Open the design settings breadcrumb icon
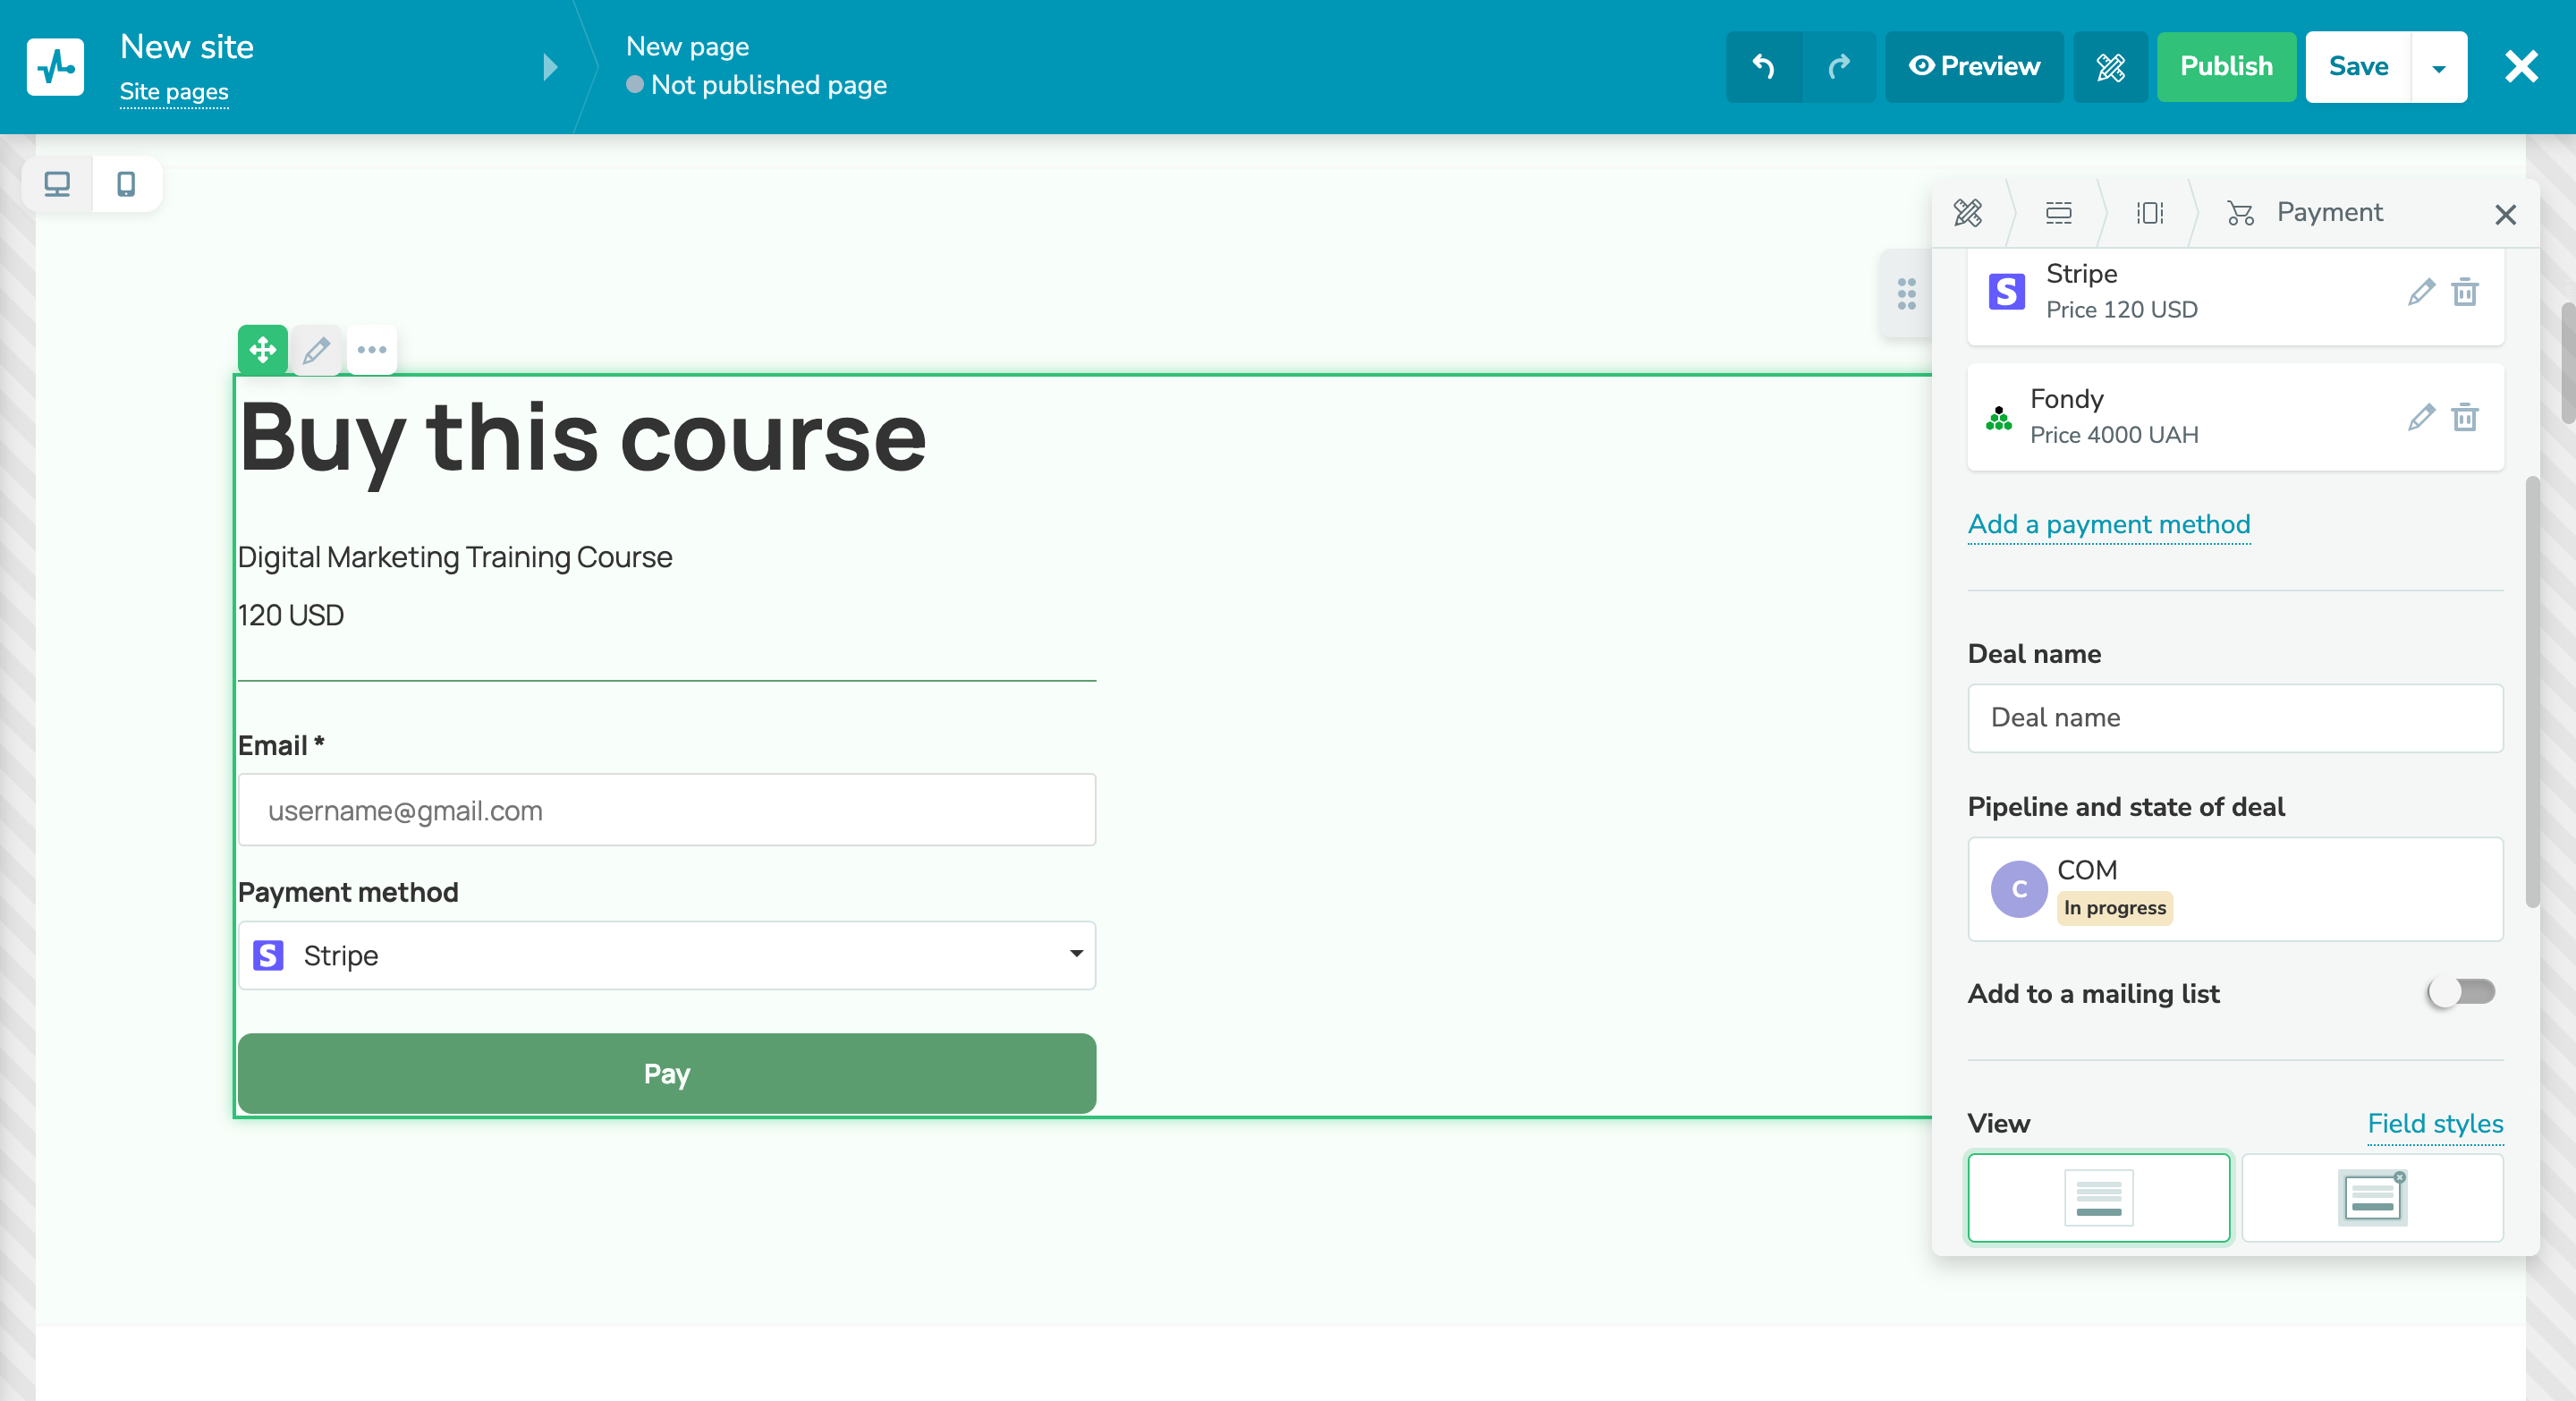Image resolution: width=2576 pixels, height=1401 pixels. pyautogui.click(x=1967, y=213)
